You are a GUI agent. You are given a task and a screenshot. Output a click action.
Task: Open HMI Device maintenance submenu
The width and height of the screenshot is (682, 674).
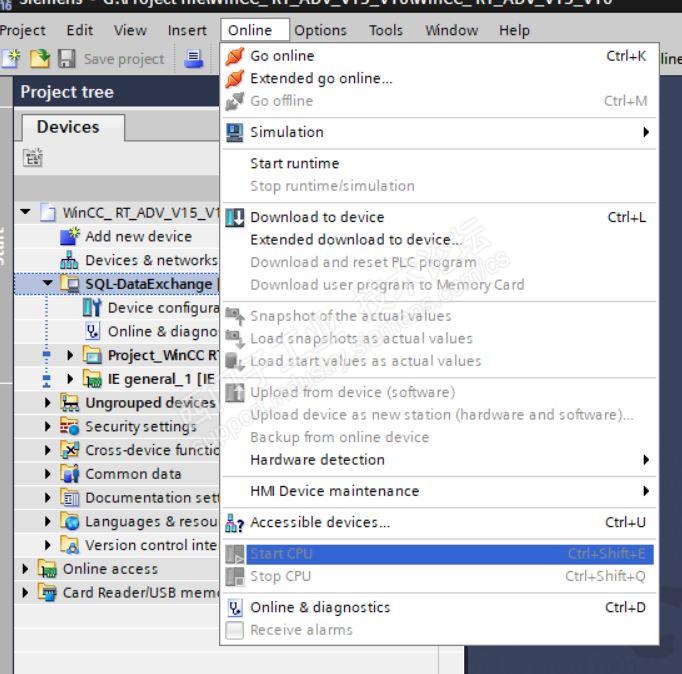tap(439, 491)
